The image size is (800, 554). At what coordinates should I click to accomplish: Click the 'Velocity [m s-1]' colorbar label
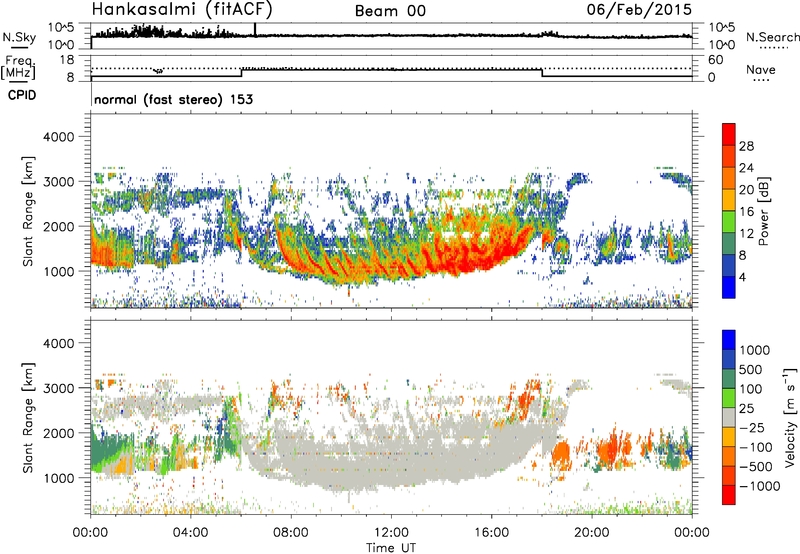tap(790, 417)
